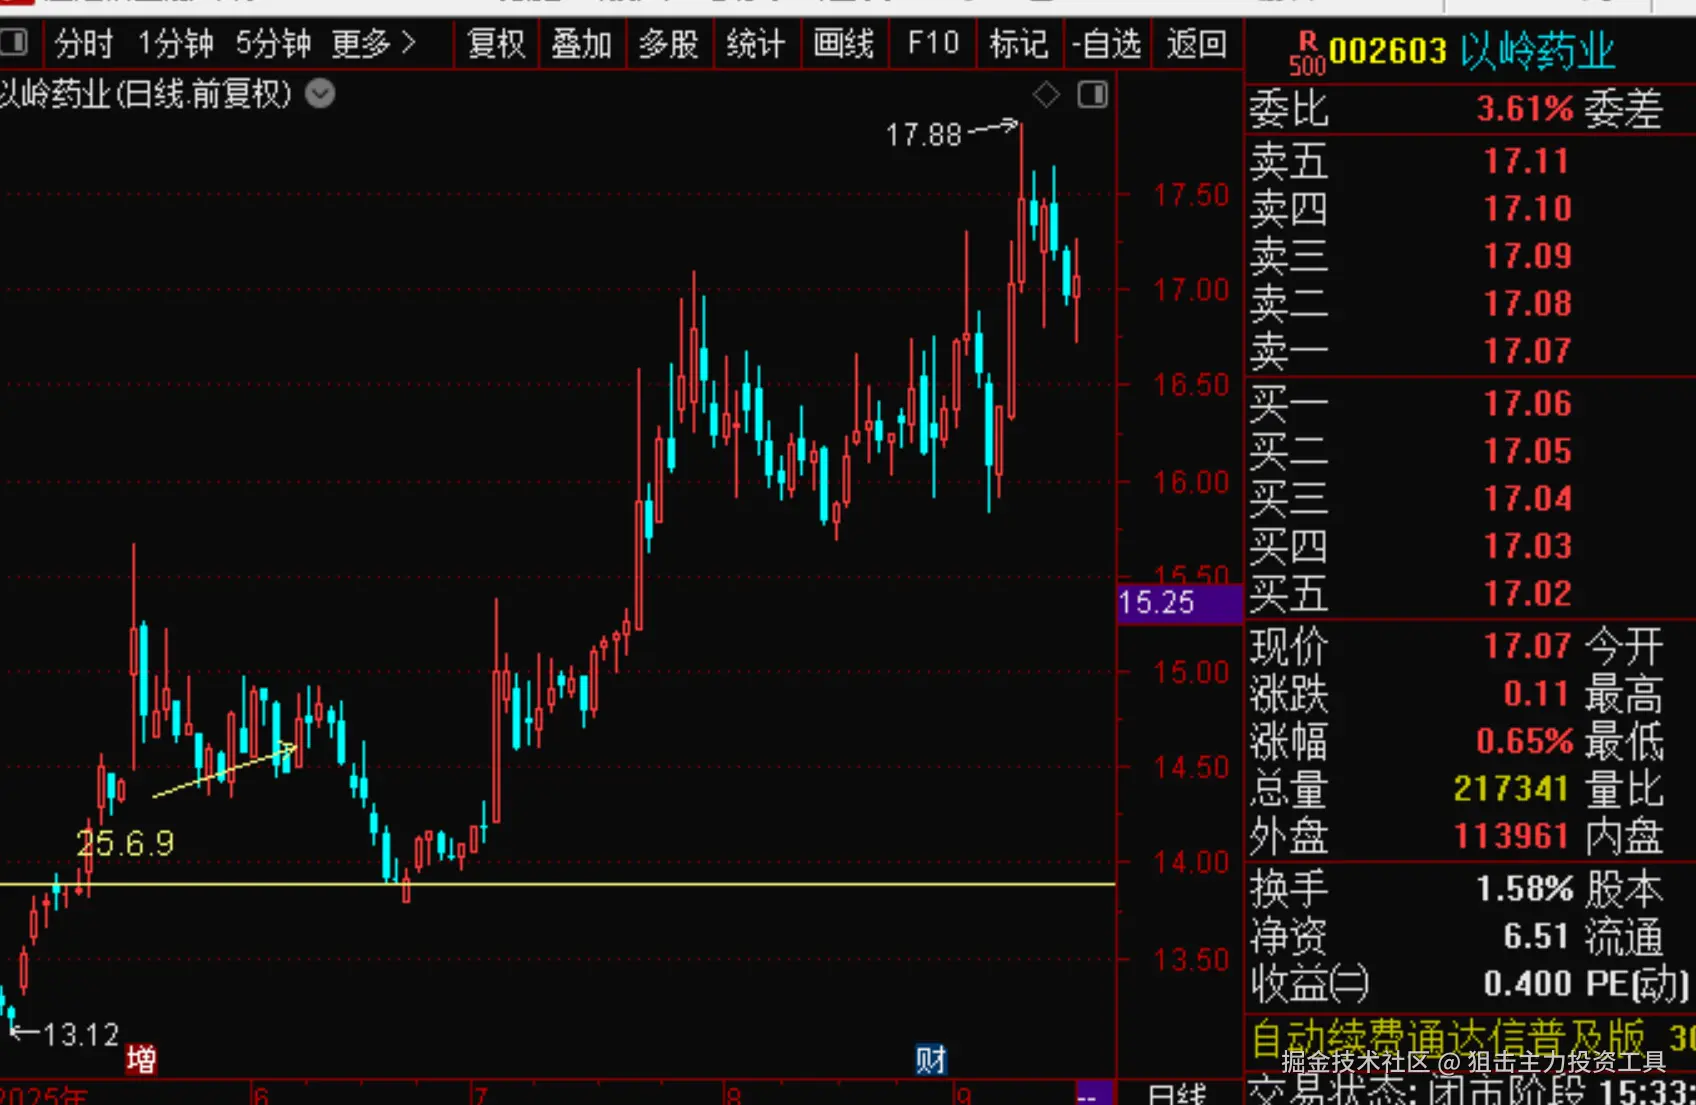Select the 买三 price 17.04
Viewport: 1696px width, 1105px height.
(1527, 498)
